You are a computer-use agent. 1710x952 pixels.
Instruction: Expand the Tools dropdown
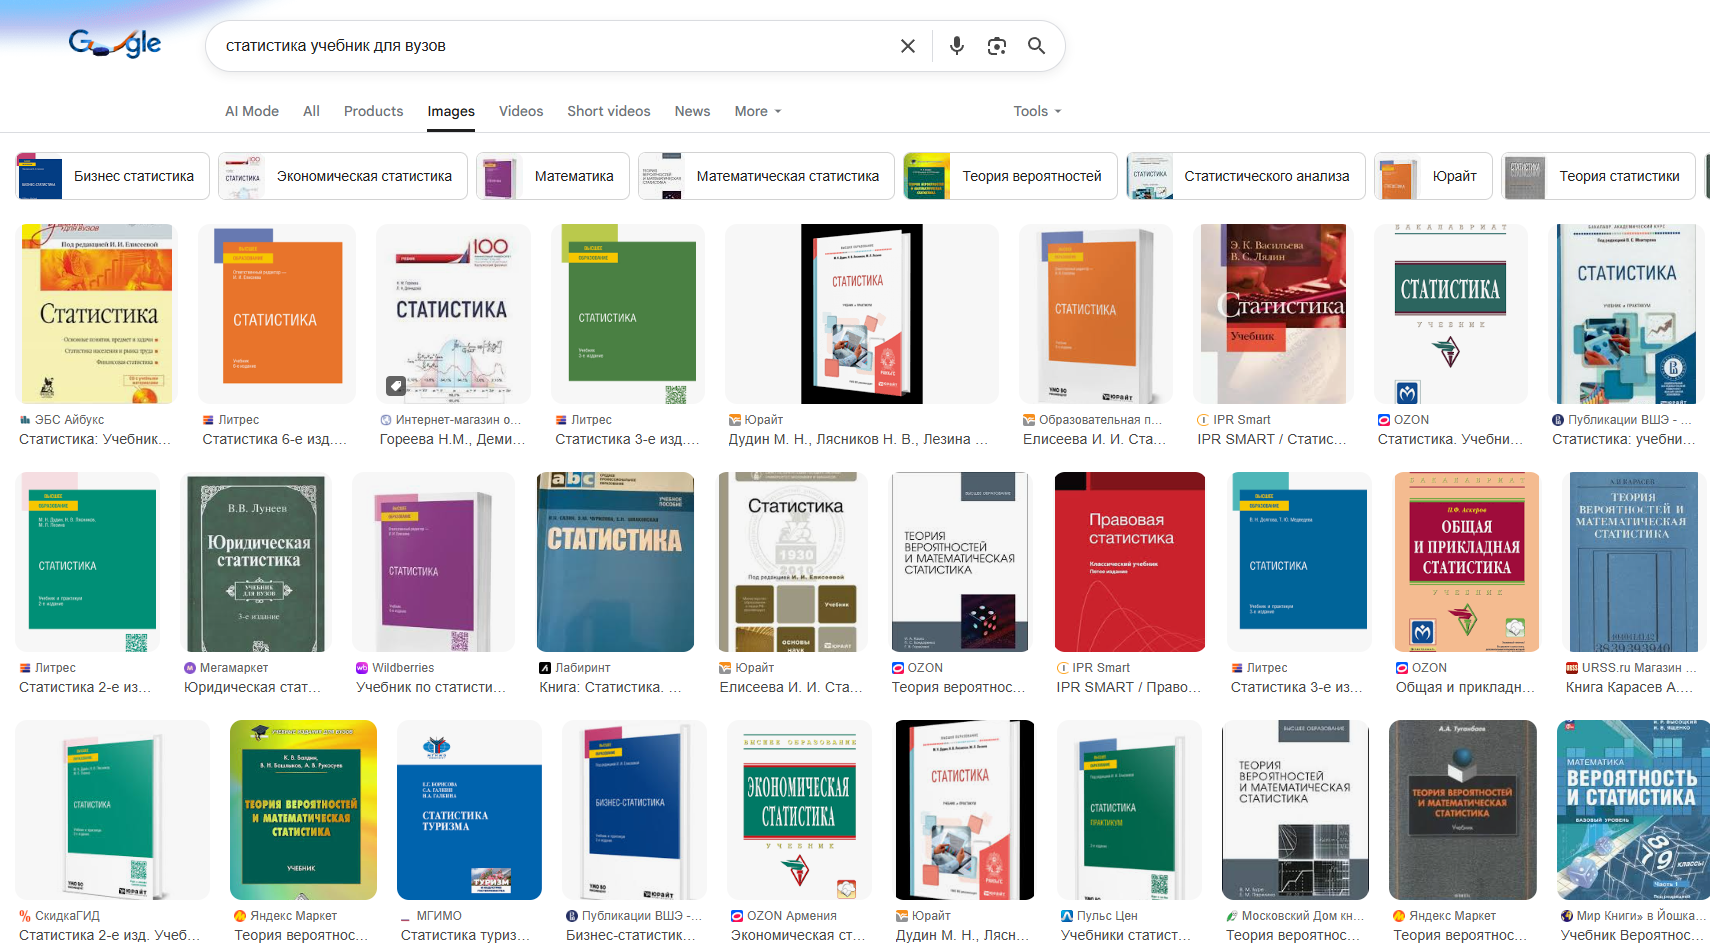point(1037,111)
